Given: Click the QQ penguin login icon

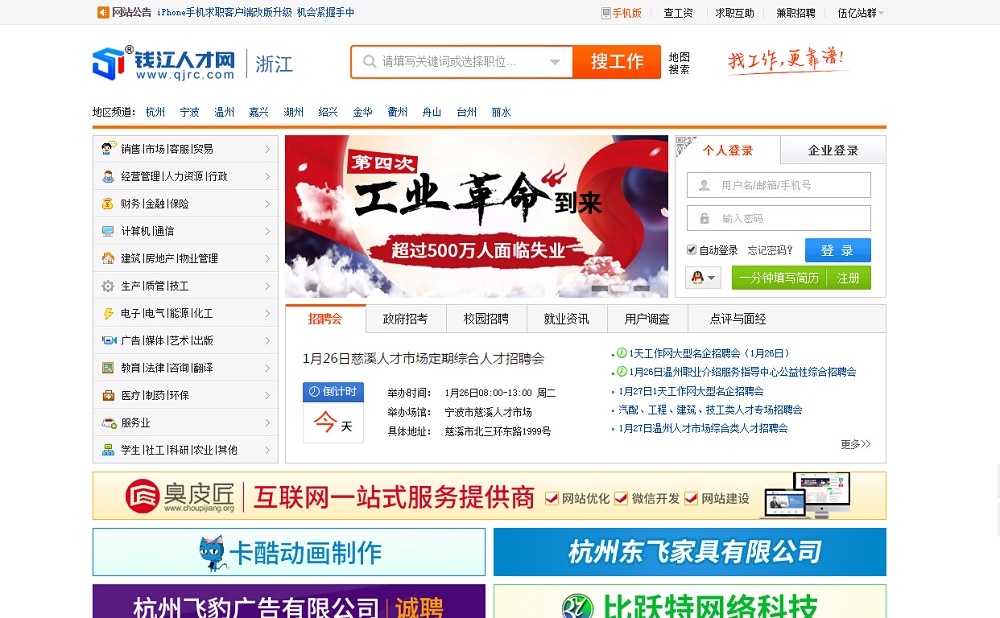Looking at the screenshot, I should pos(697,278).
